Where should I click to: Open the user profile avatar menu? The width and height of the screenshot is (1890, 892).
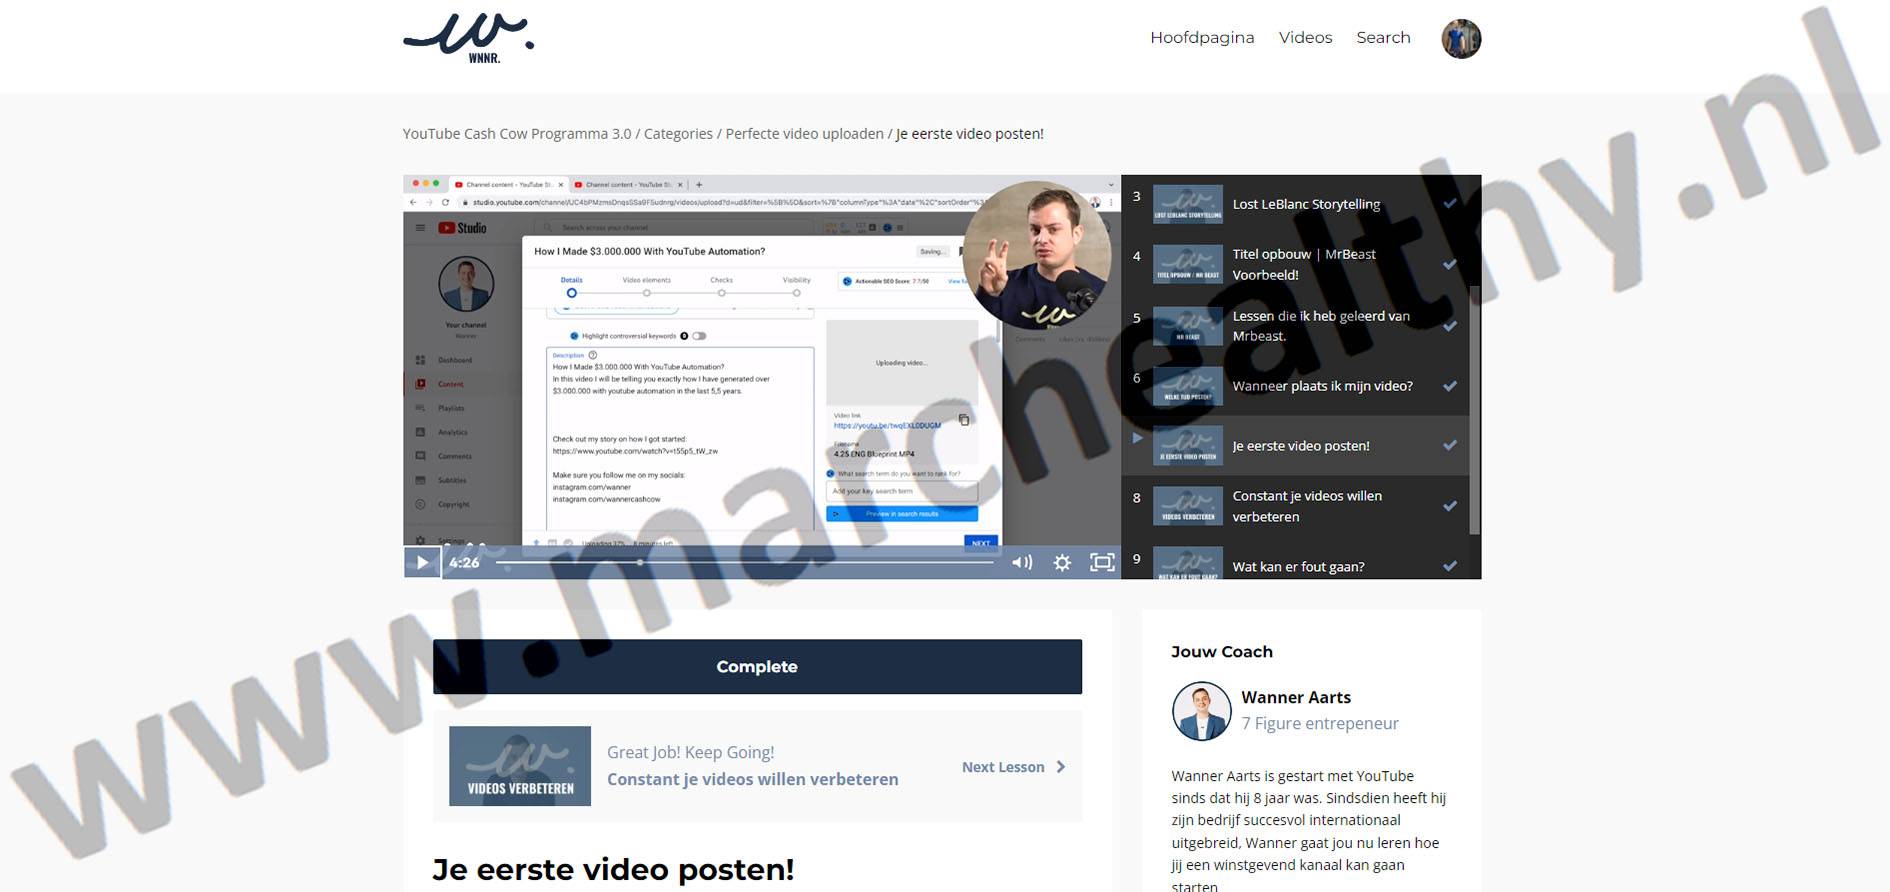[1460, 39]
